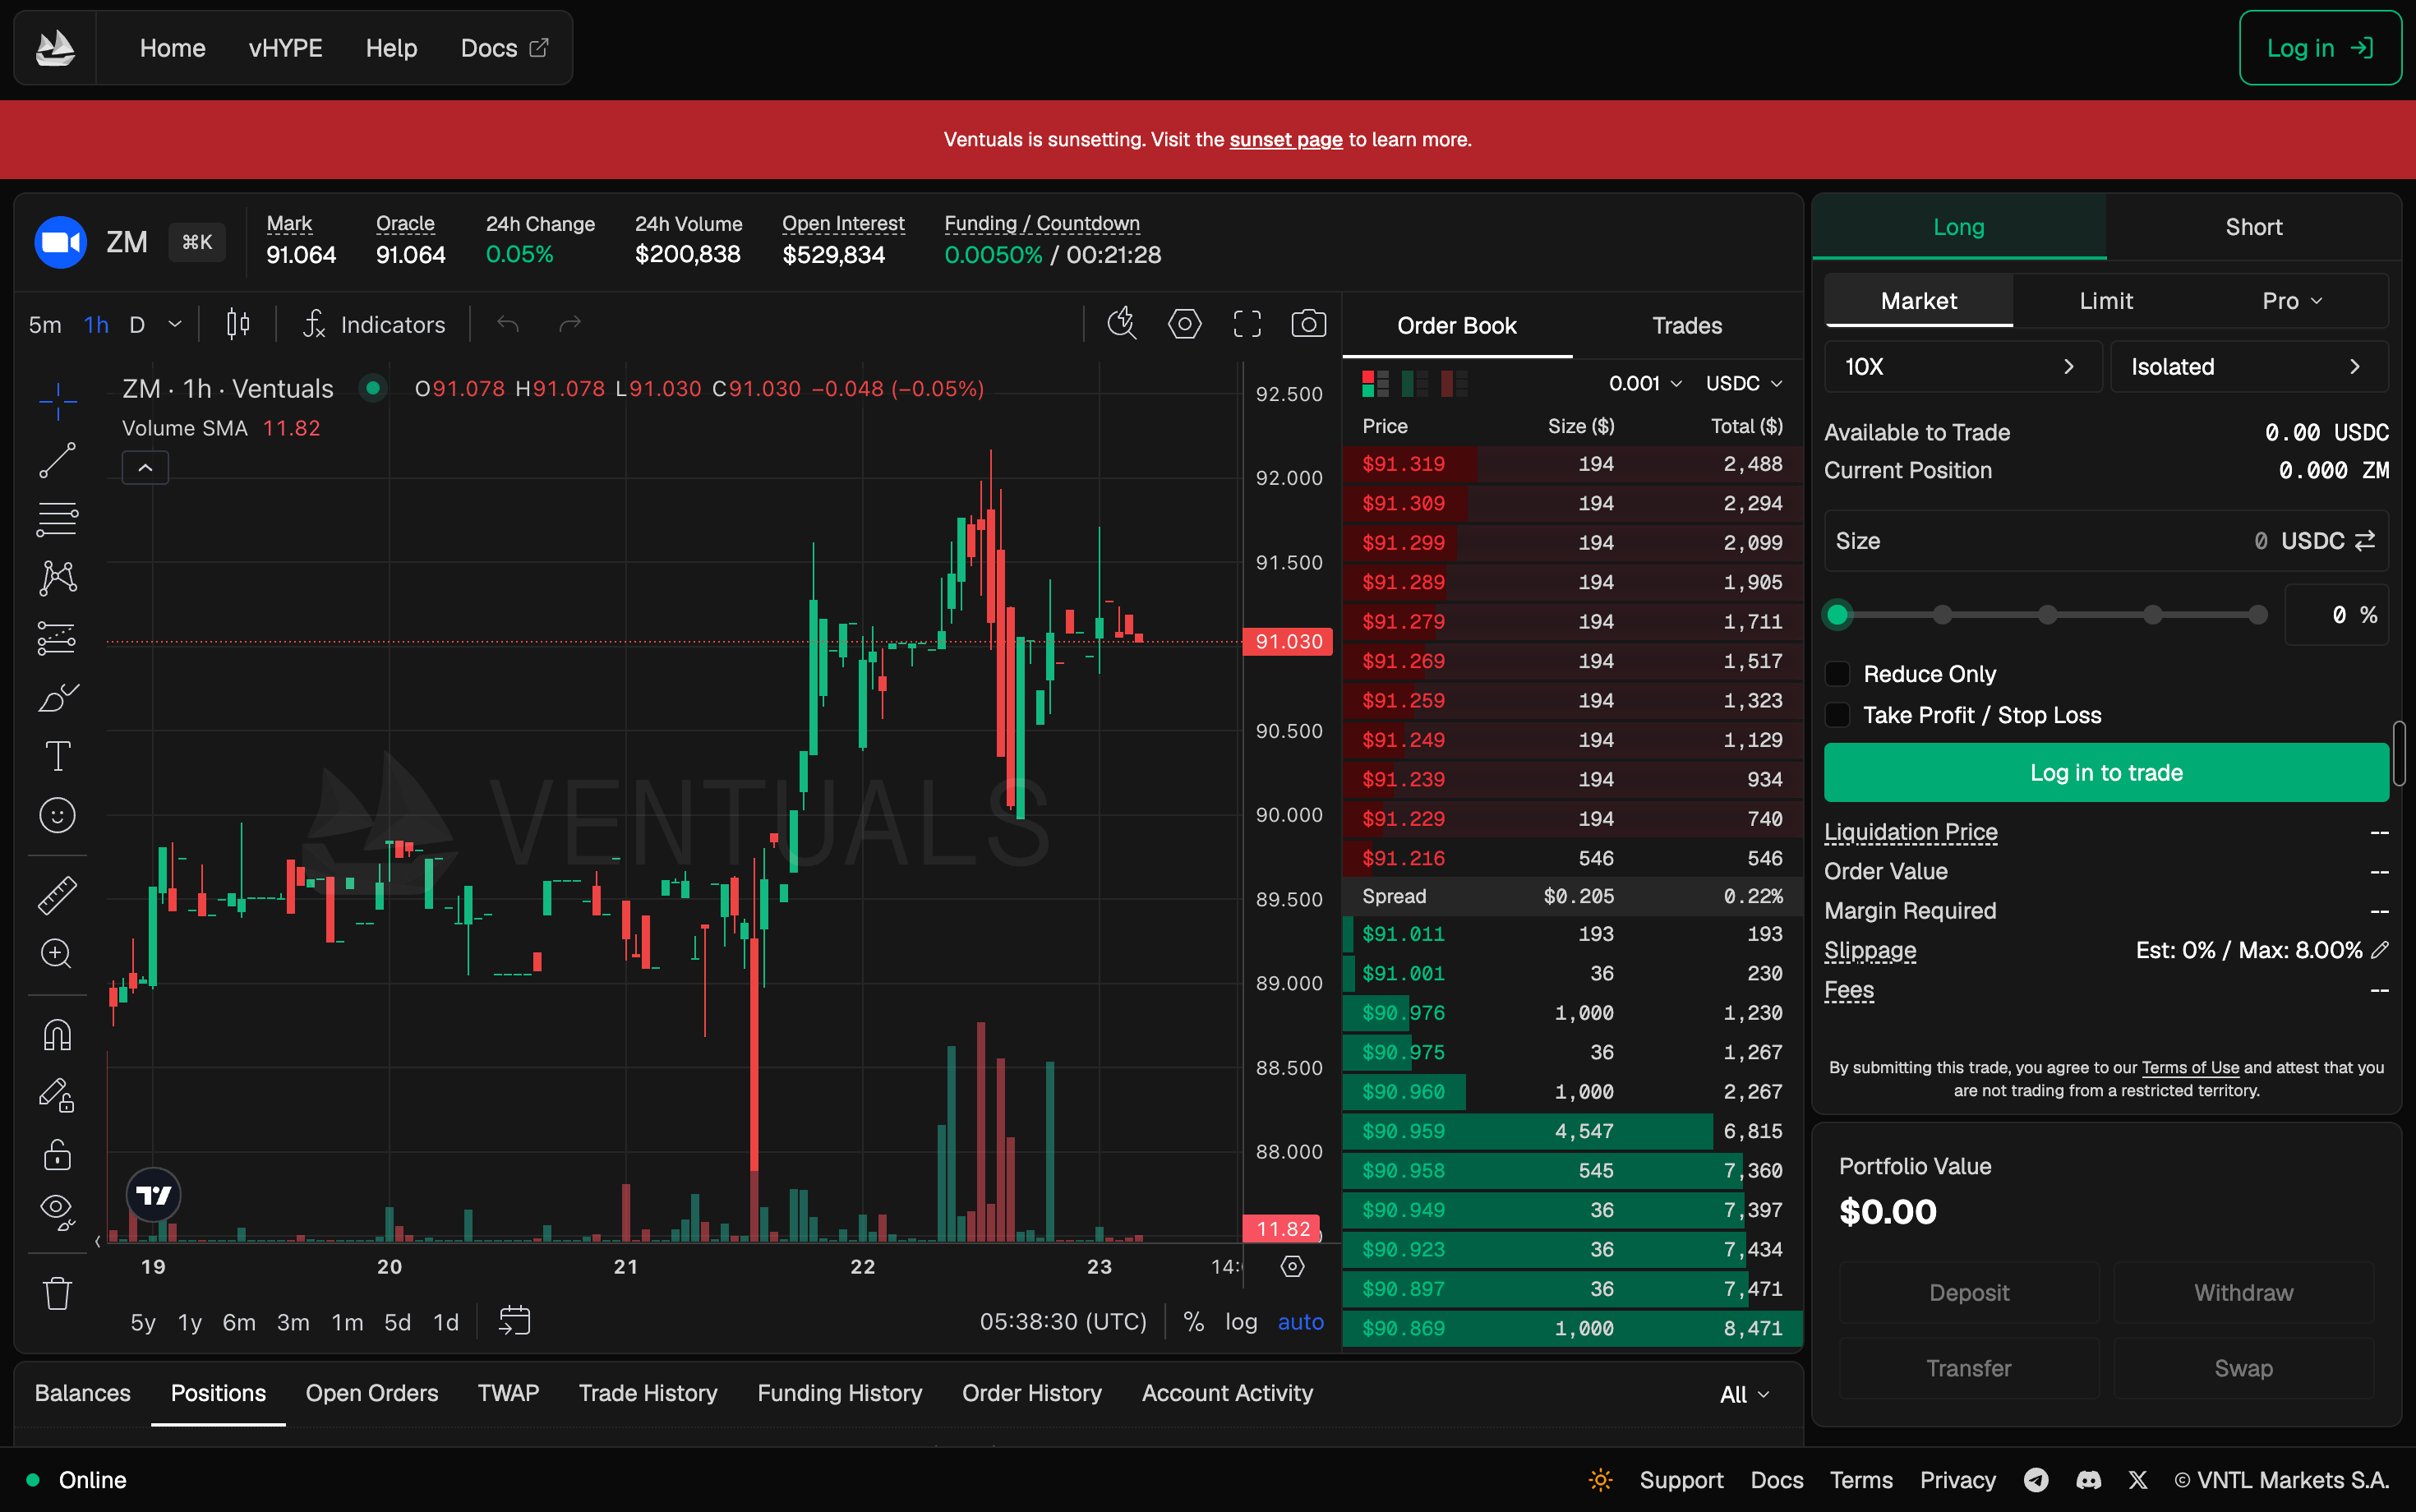The width and height of the screenshot is (2416, 1512).
Task: Switch to the Trades tab
Action: (x=1687, y=326)
